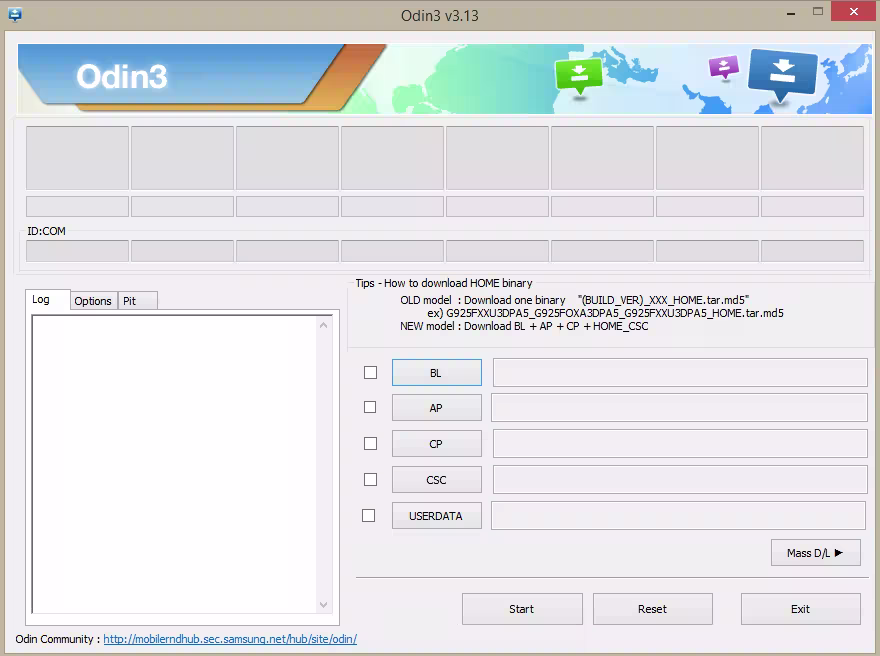880x656 pixels.
Task: Switch to the Options tab
Action: point(93,301)
